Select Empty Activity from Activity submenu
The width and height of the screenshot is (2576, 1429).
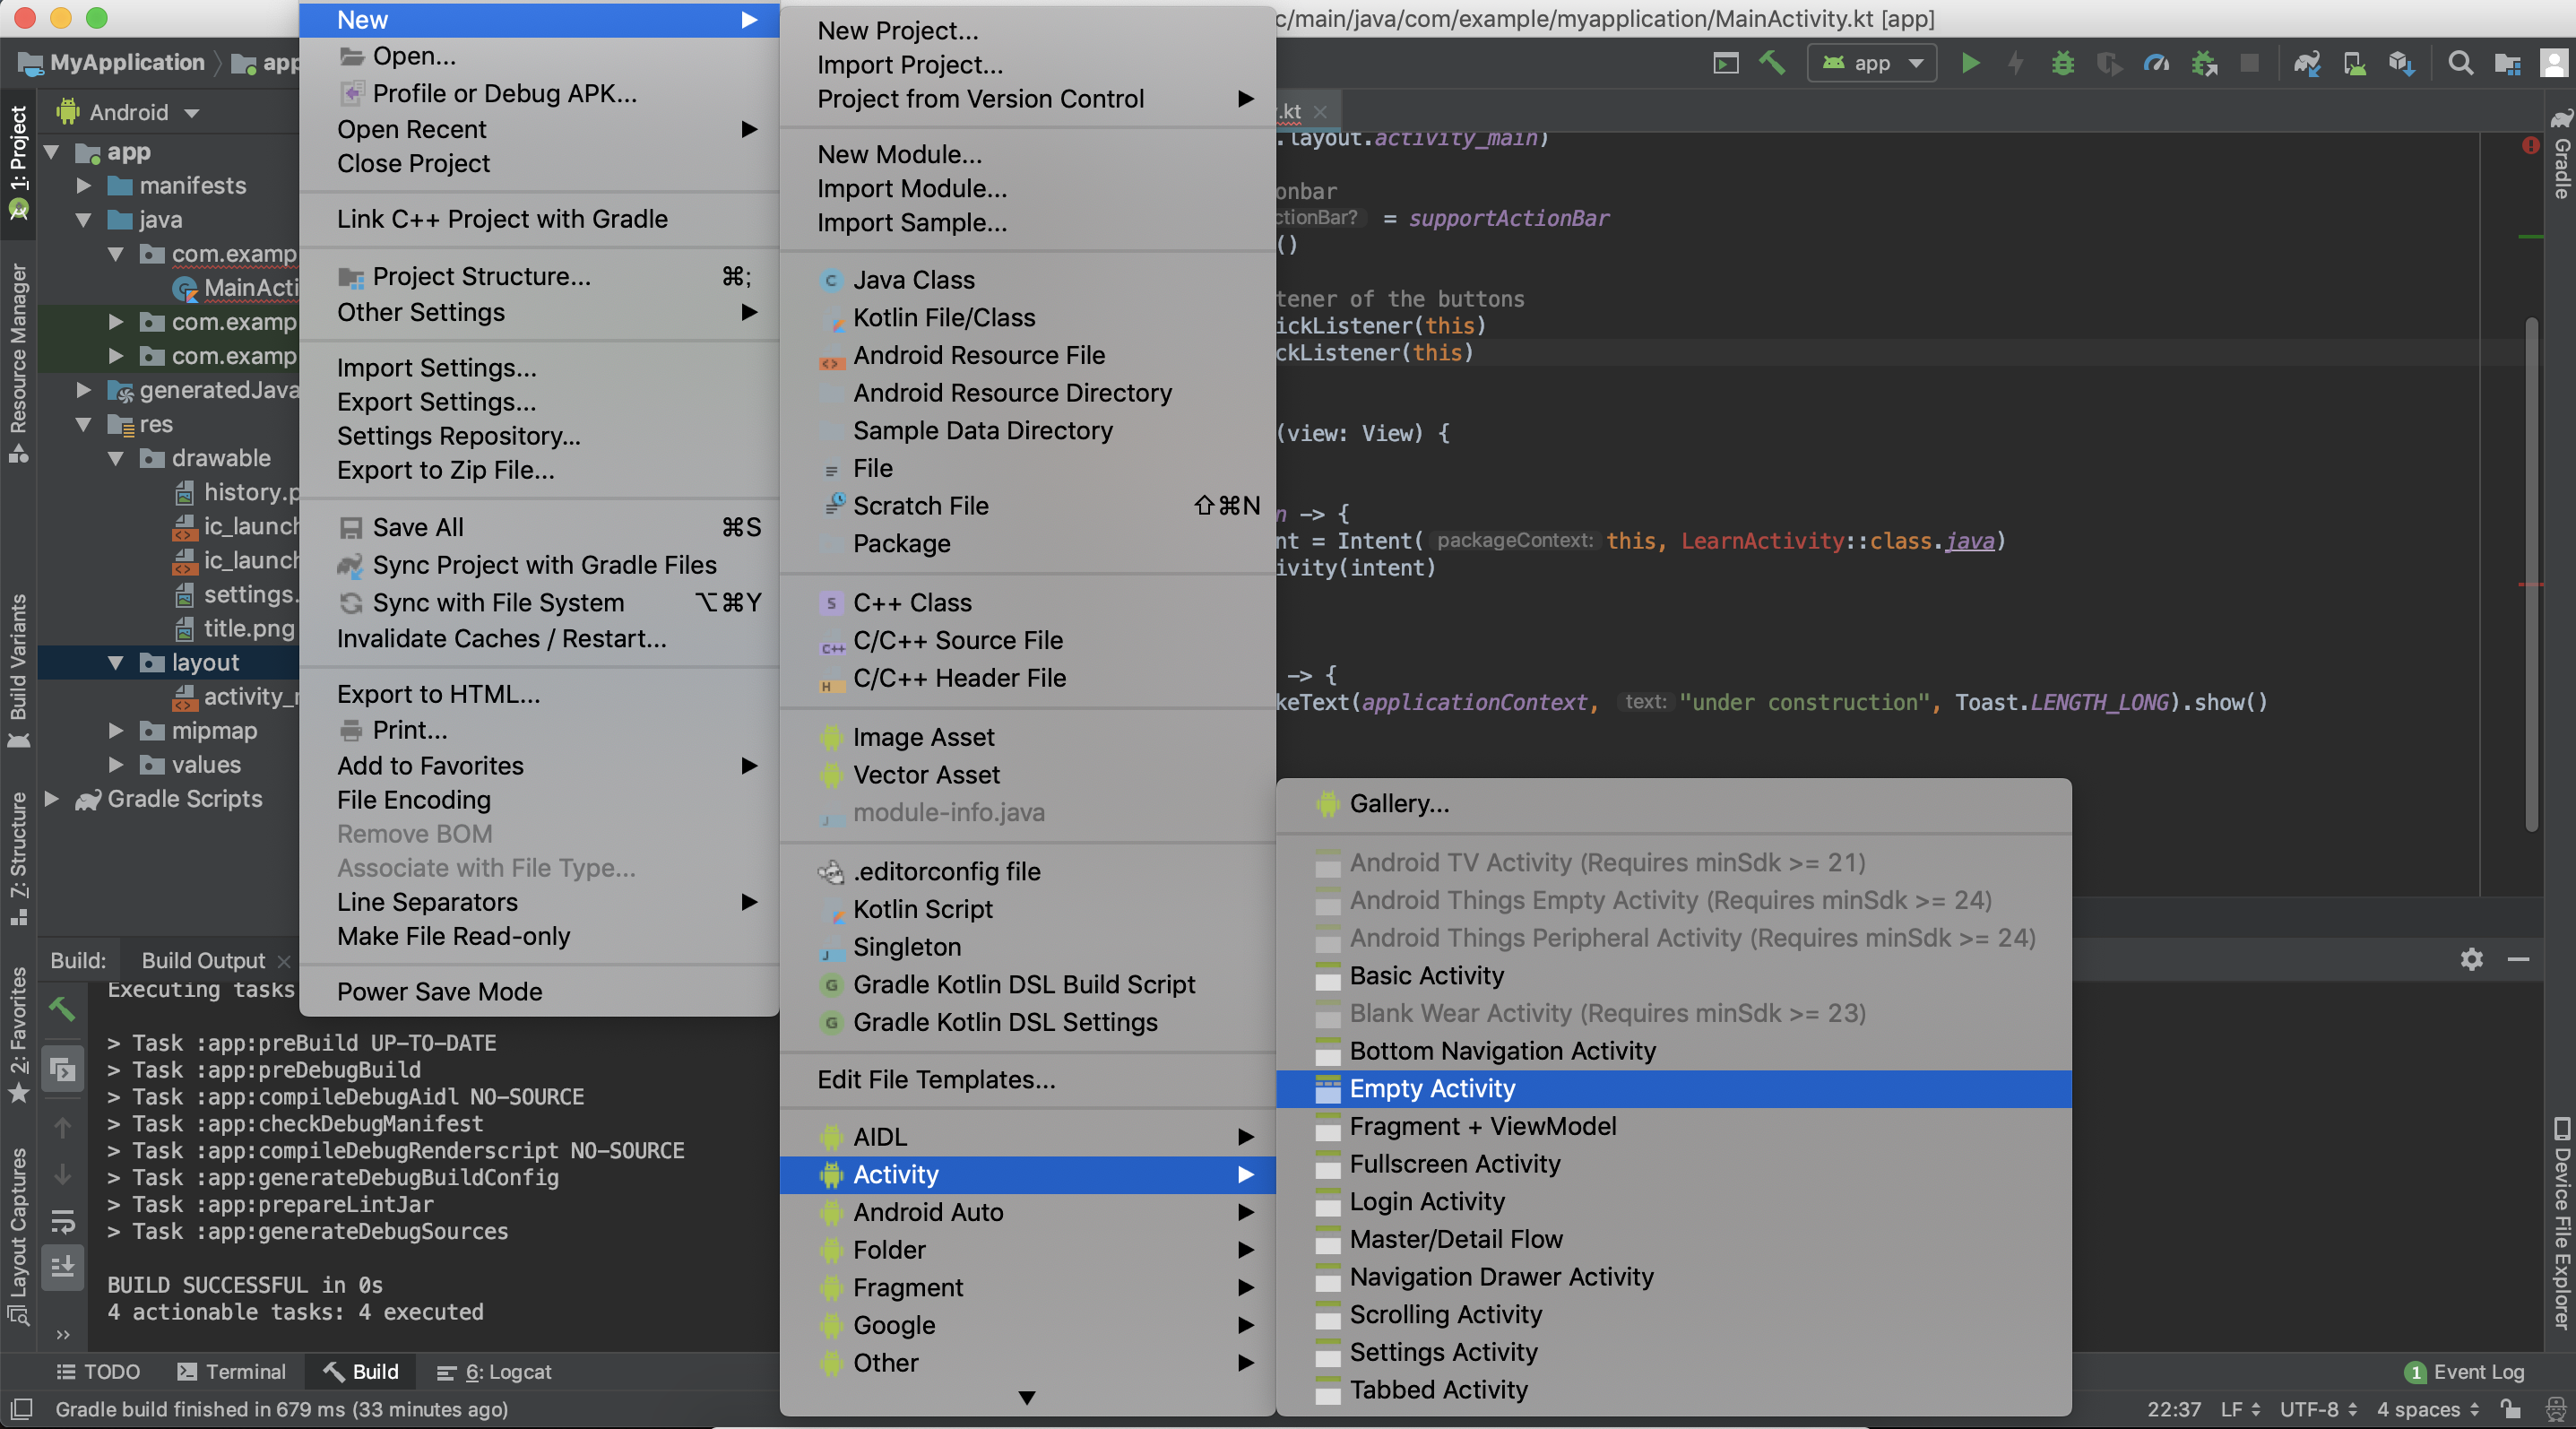pyautogui.click(x=1673, y=1088)
